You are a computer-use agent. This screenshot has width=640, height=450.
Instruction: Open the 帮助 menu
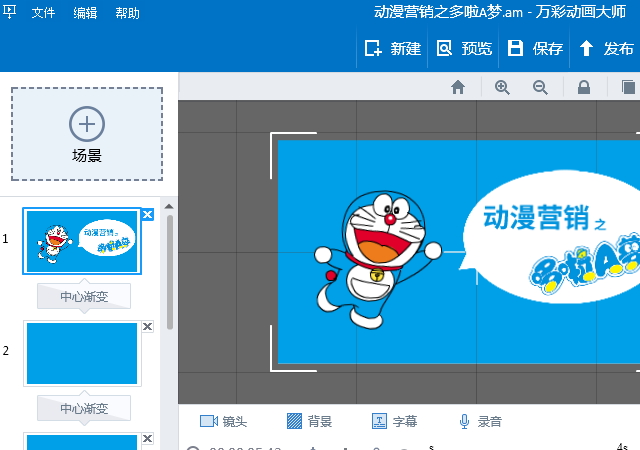[127, 13]
